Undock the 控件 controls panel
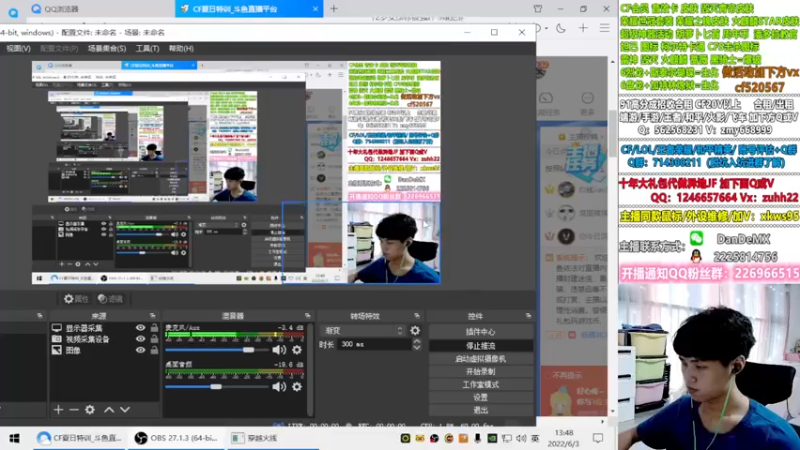Viewport: 800px width, 450px height. point(528,316)
